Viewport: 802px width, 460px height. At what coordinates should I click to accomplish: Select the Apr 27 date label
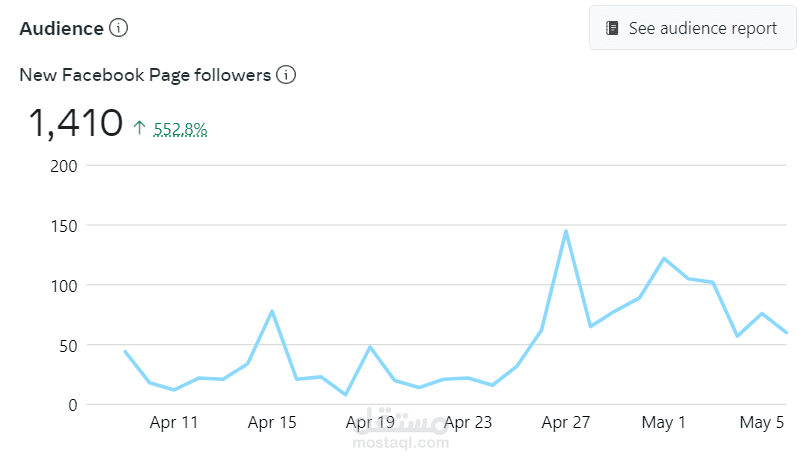point(566,423)
